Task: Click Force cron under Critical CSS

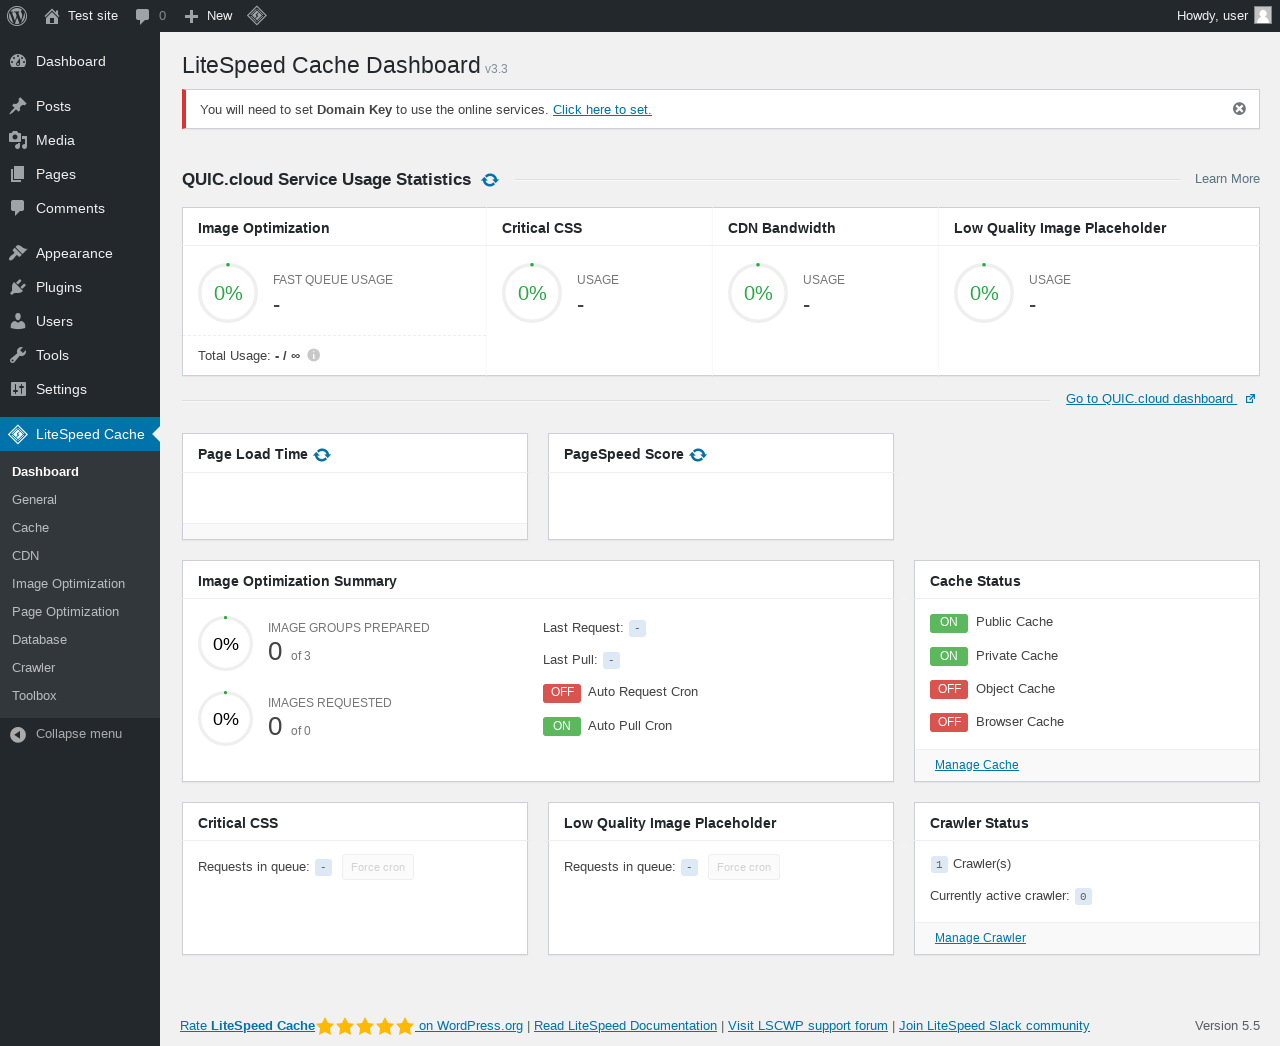Action: pyautogui.click(x=378, y=867)
